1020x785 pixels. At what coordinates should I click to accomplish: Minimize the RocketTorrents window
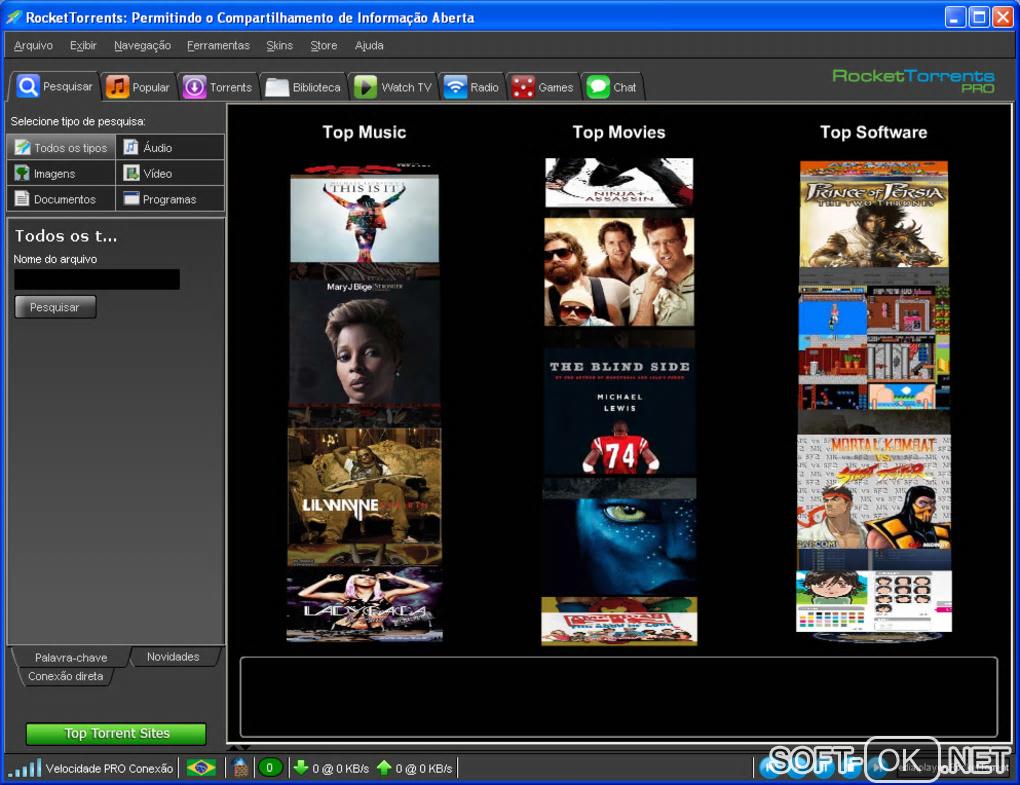(x=955, y=17)
